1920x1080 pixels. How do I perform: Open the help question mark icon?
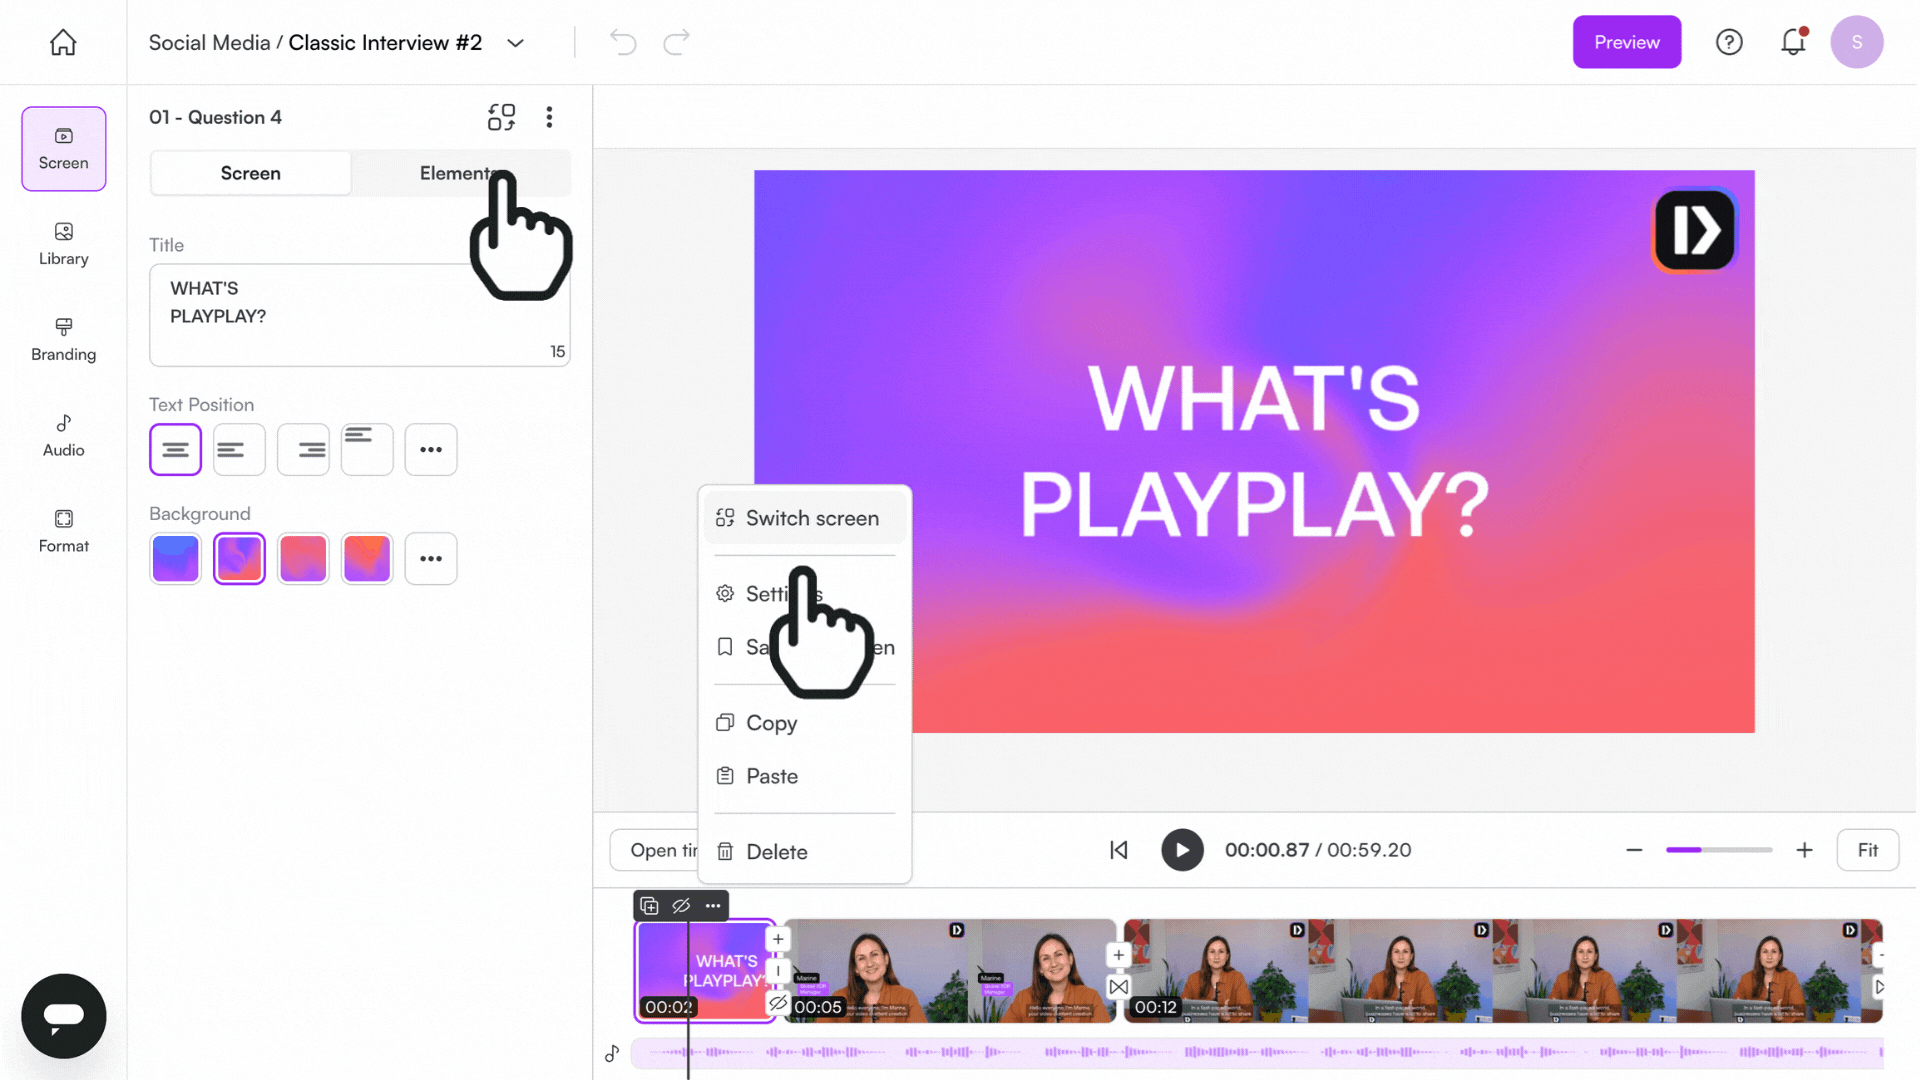(x=1729, y=42)
